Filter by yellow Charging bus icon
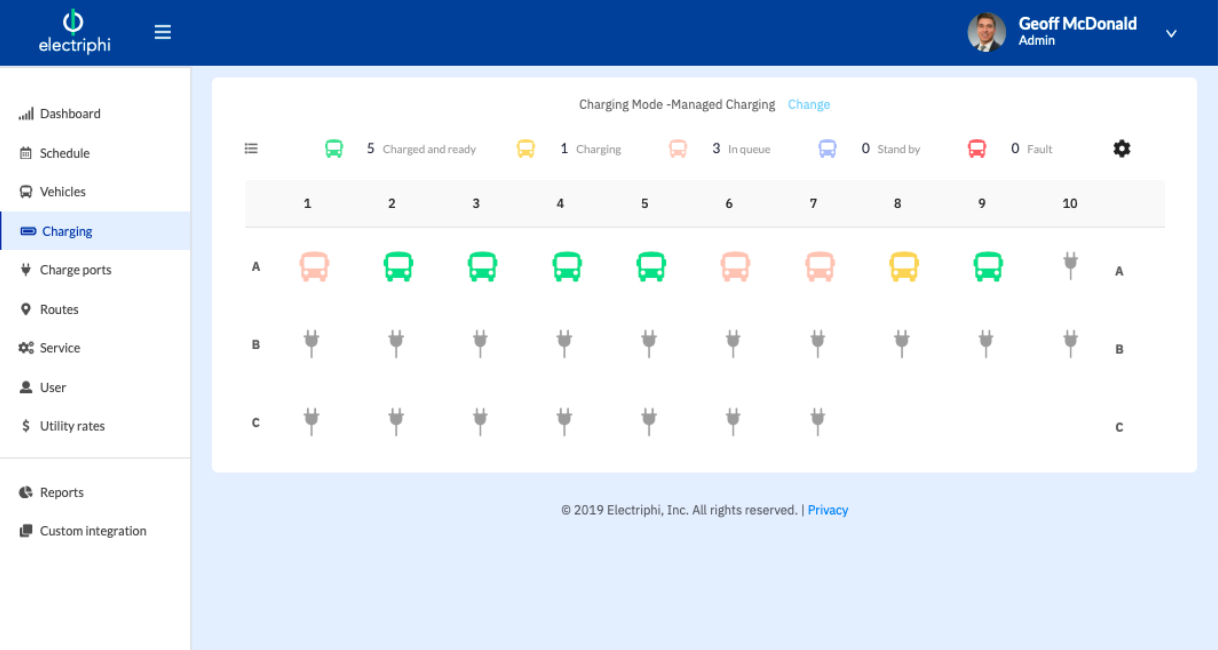 [526, 148]
